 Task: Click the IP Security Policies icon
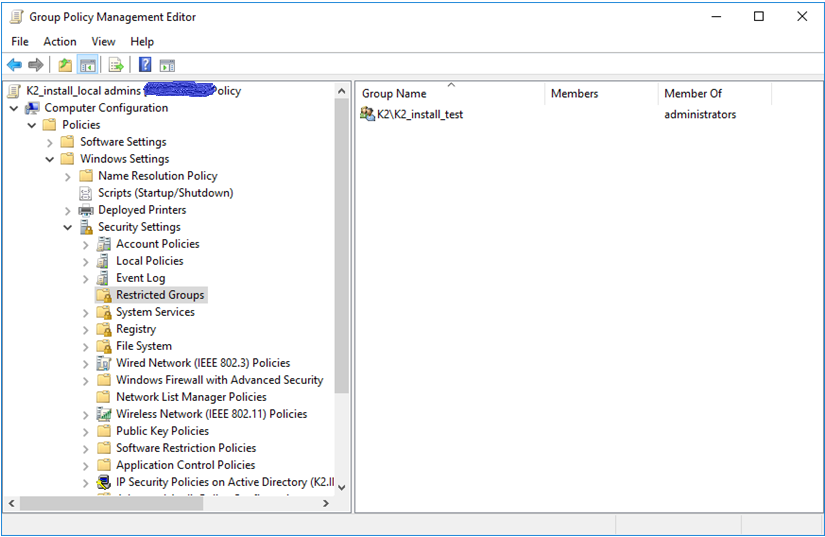pyautogui.click(x=104, y=482)
